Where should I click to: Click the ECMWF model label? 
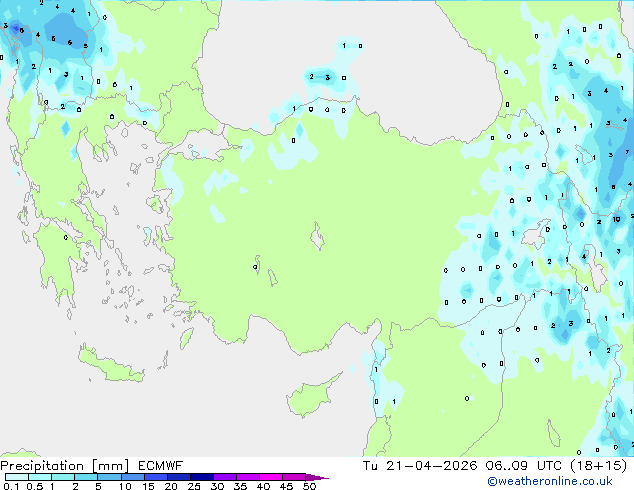[160, 466]
